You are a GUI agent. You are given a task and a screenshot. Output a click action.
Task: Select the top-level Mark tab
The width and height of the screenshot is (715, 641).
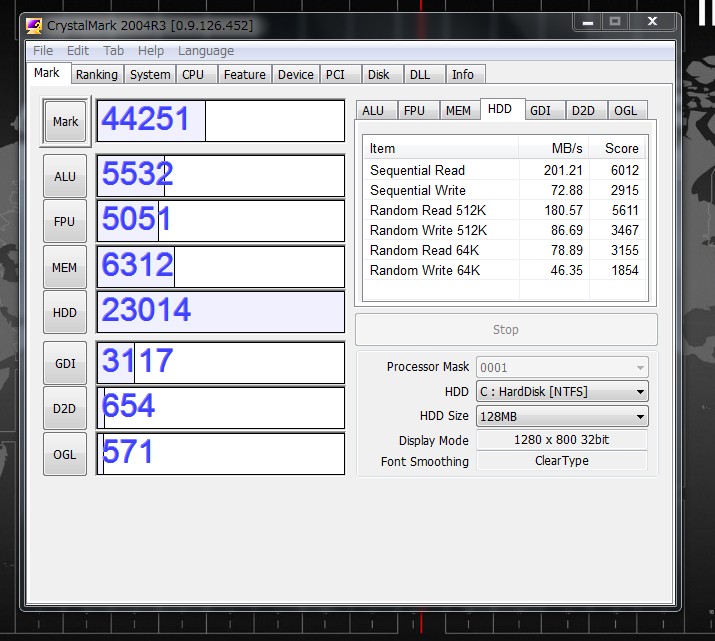(x=47, y=73)
